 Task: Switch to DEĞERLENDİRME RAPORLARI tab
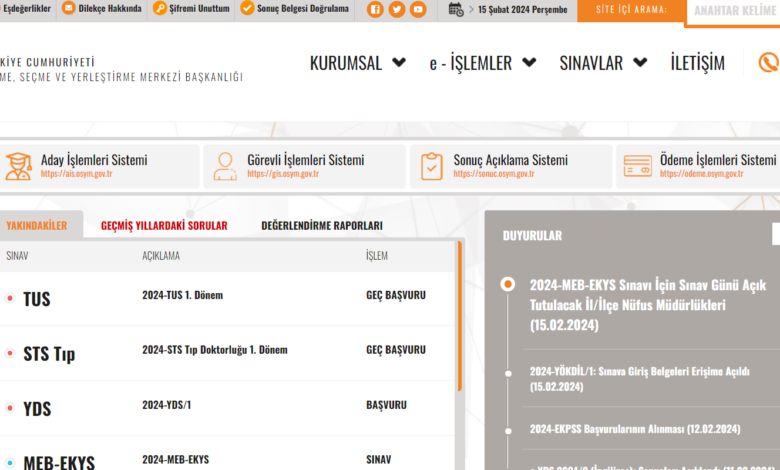pyautogui.click(x=321, y=226)
